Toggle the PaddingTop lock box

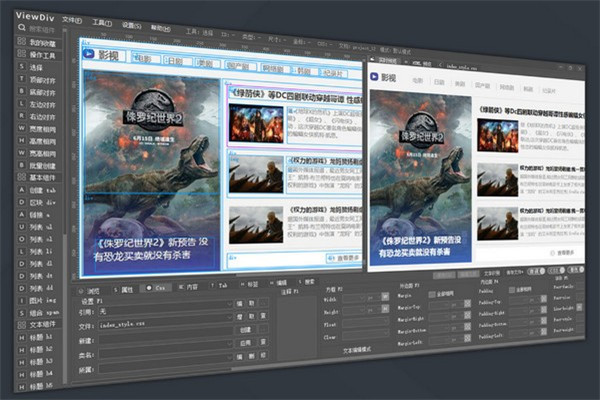(543, 299)
